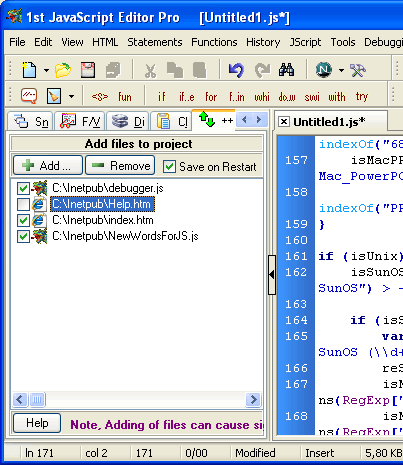The image size is (403, 465).
Task: Open Find with the binoculars icon
Action: coord(287,70)
